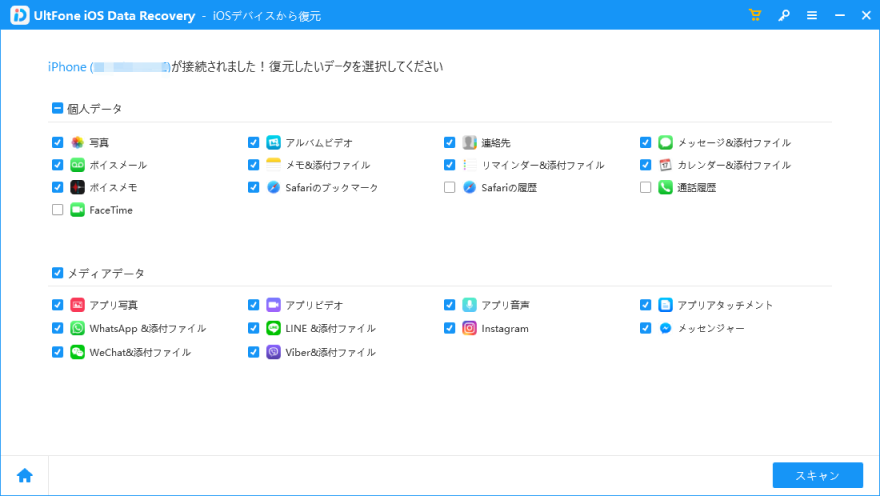This screenshot has height=496, width=880.
Task: Click the 写真 photos icon
Action: [77, 143]
